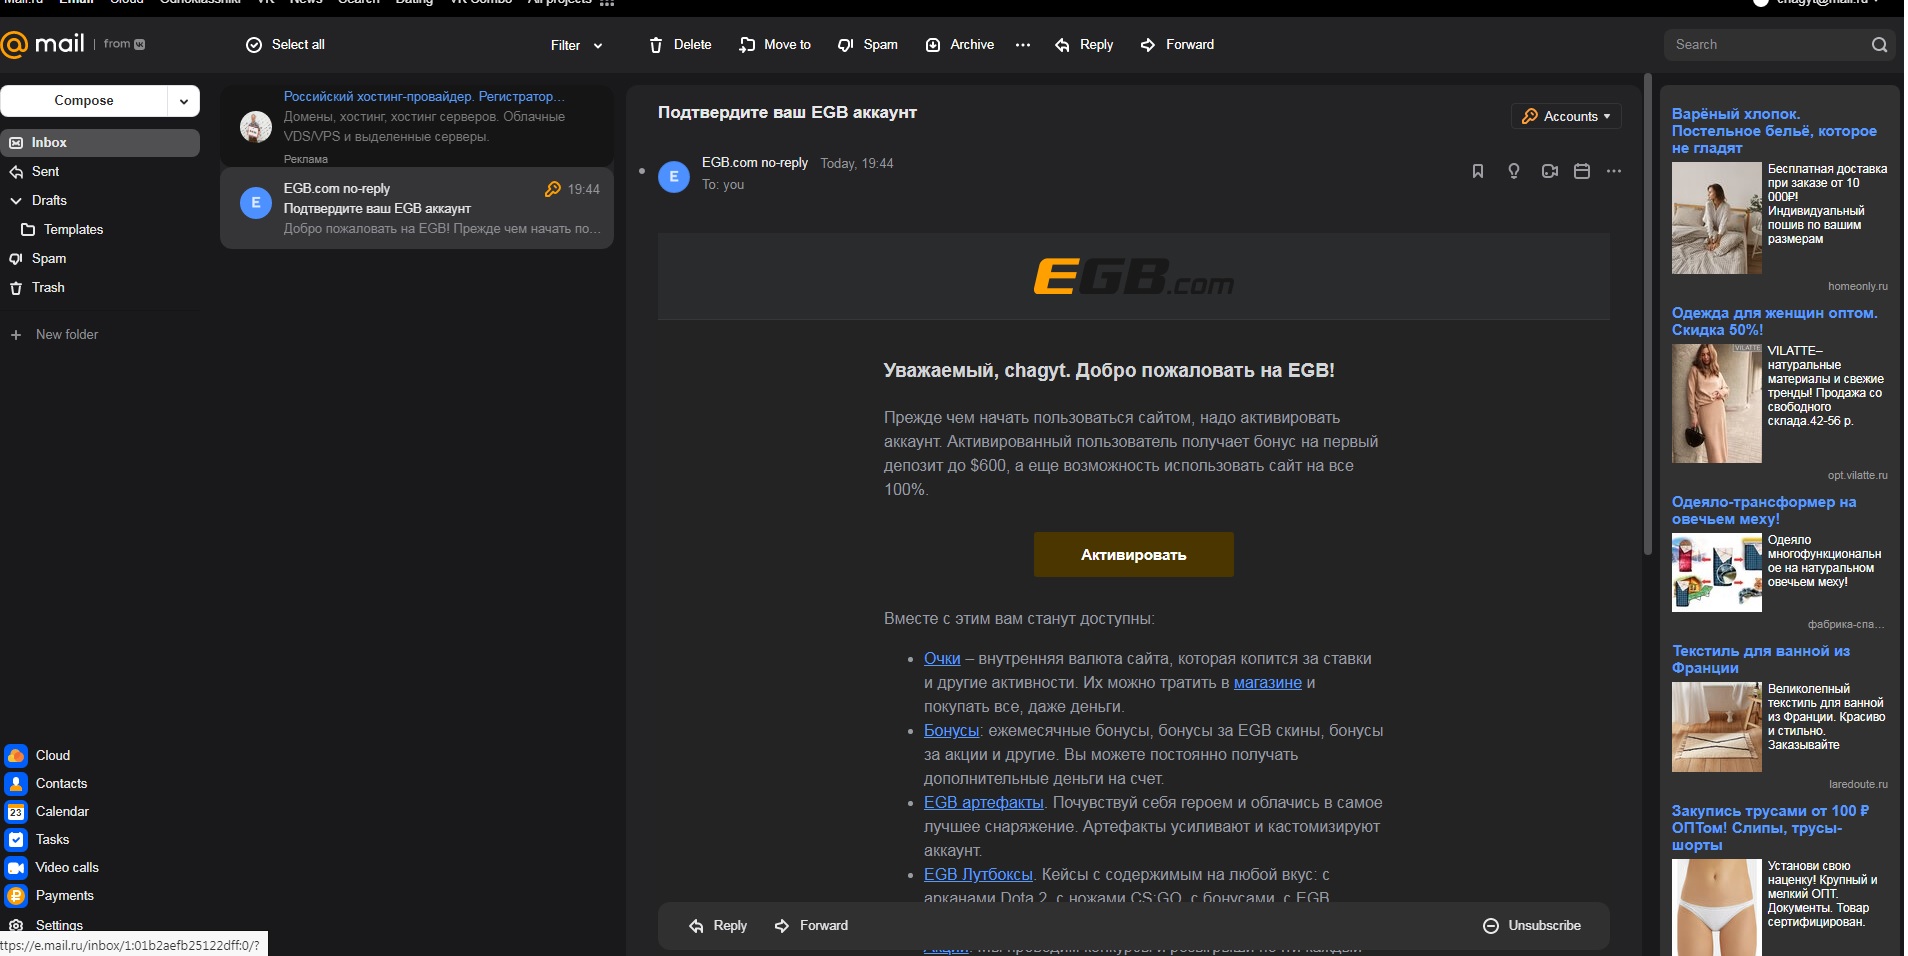Open Video calls from the sidebar
This screenshot has width=1908, height=956.
pos(52,867)
